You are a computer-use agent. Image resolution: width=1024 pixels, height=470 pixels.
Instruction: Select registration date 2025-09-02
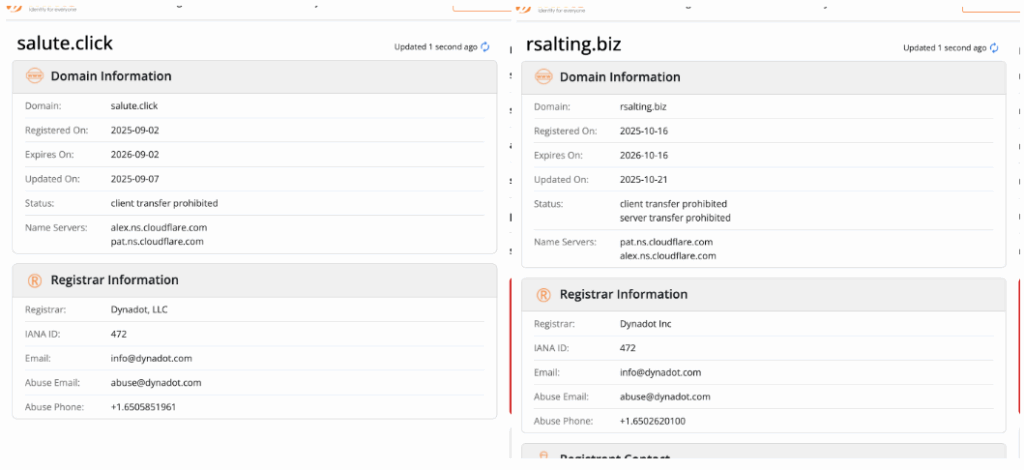(x=135, y=130)
